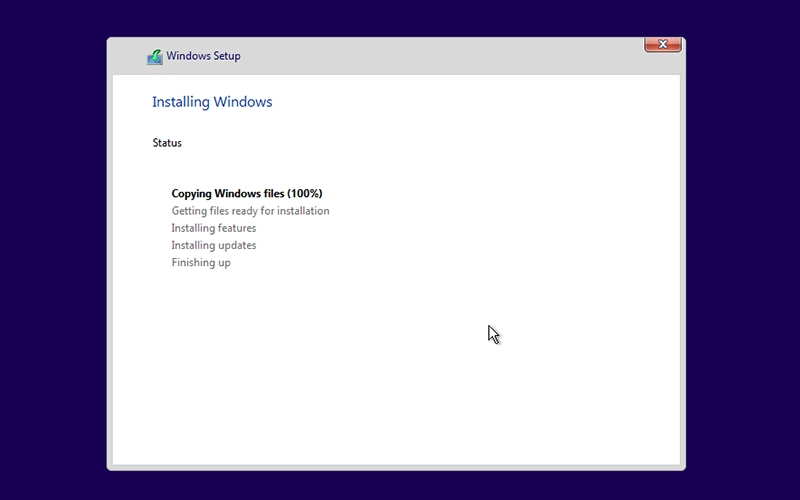Screen dimensions: 800x500
Task: Select Getting files ready for installation step
Action: [251, 211]
